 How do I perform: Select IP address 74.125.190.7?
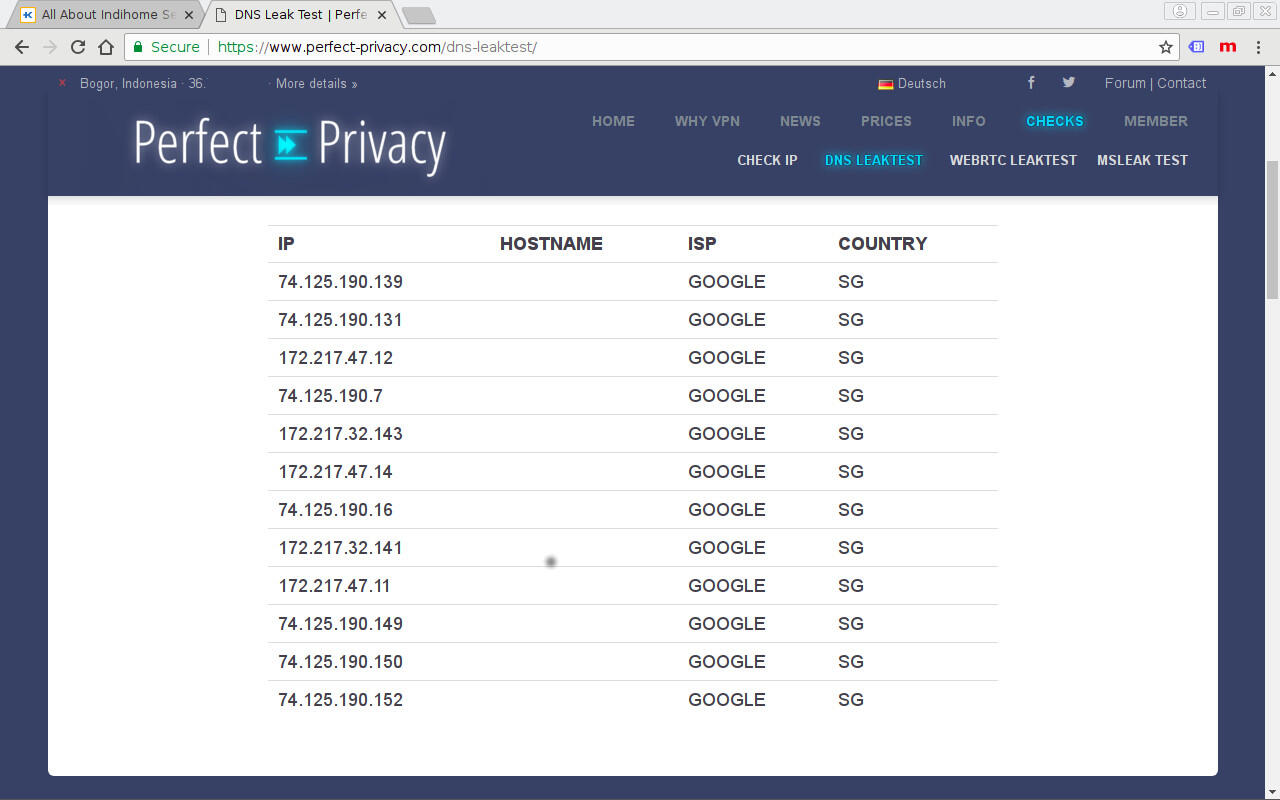[330, 396]
